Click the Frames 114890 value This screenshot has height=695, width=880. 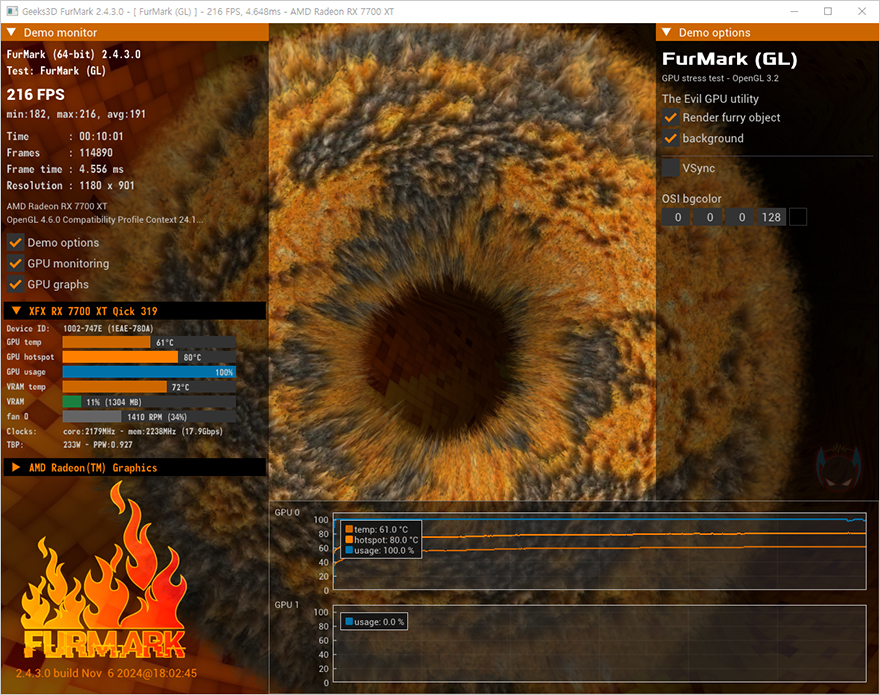click(x=96, y=153)
